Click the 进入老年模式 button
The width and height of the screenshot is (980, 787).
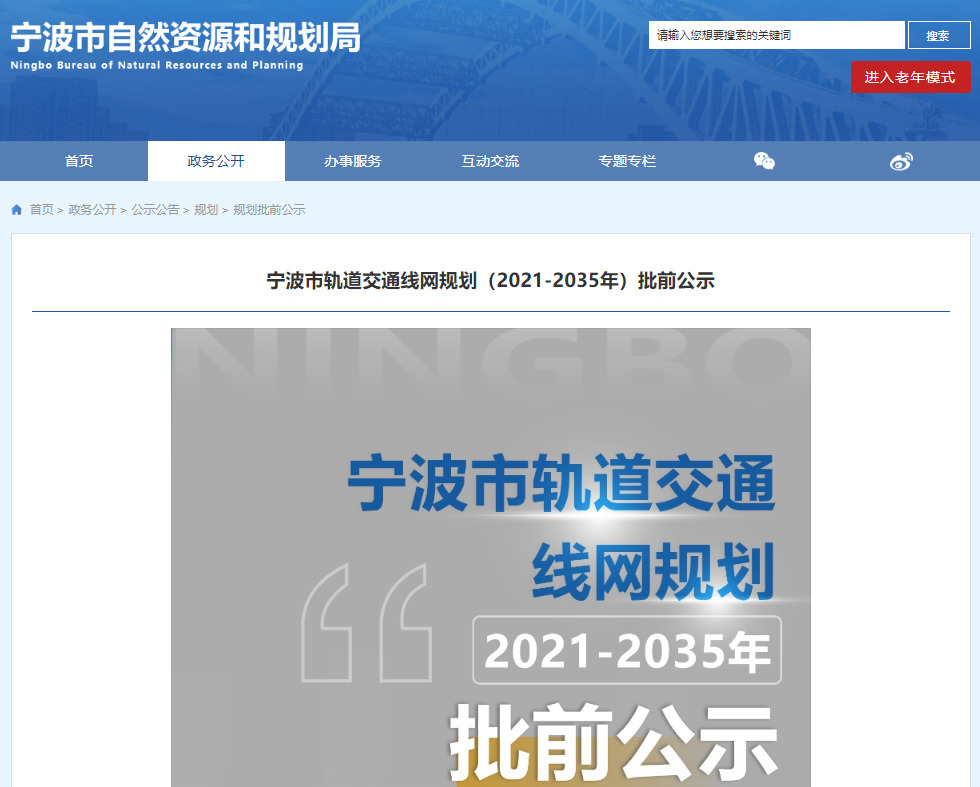click(x=911, y=77)
